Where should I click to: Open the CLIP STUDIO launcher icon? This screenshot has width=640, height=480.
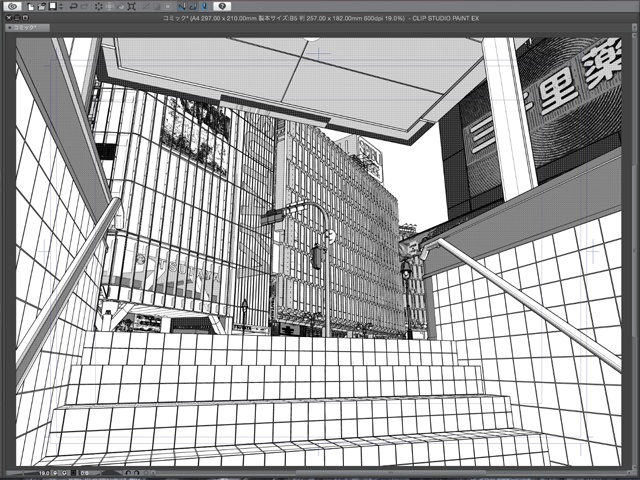pyautogui.click(x=13, y=7)
